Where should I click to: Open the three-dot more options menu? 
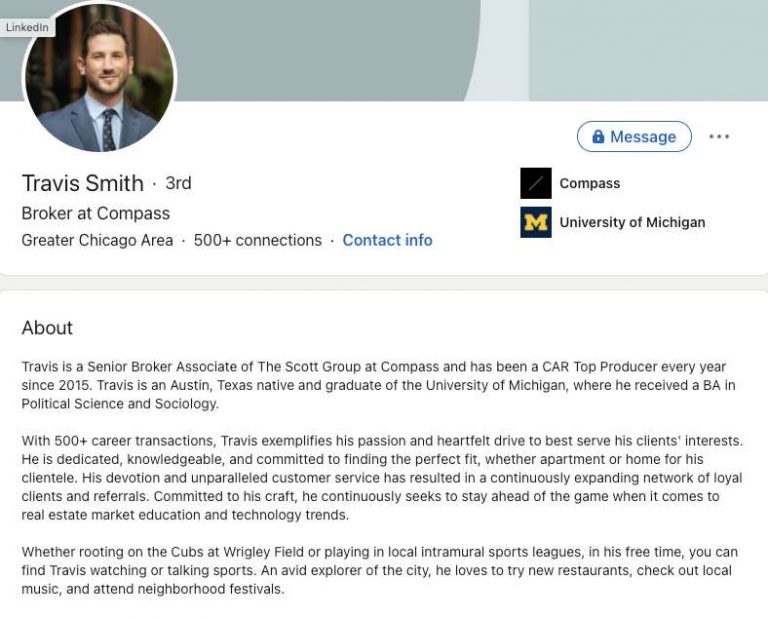pyautogui.click(x=719, y=137)
